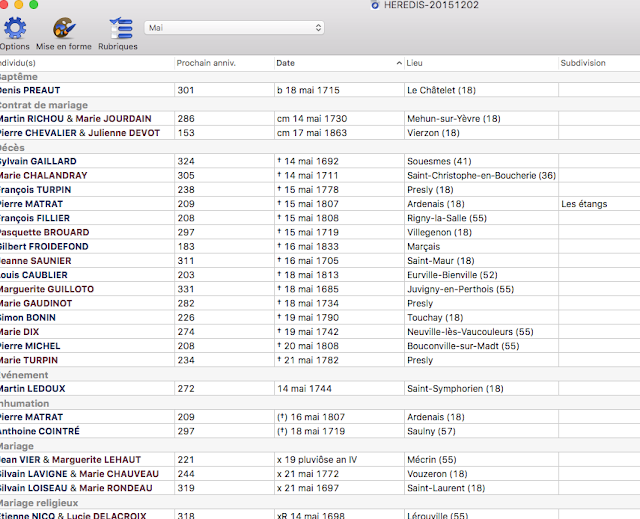Select the Contrat de mariage group header

coord(320,105)
